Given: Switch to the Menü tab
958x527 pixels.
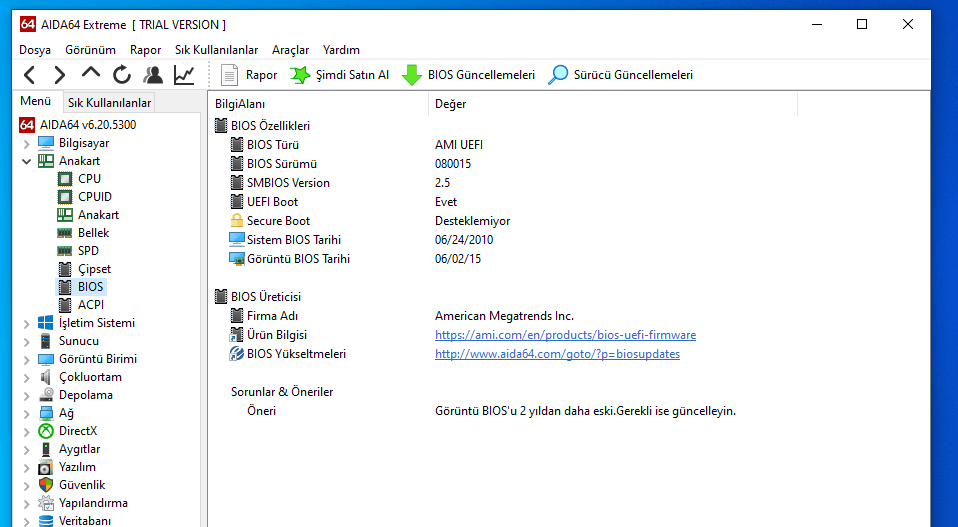Looking at the screenshot, I should point(35,101).
